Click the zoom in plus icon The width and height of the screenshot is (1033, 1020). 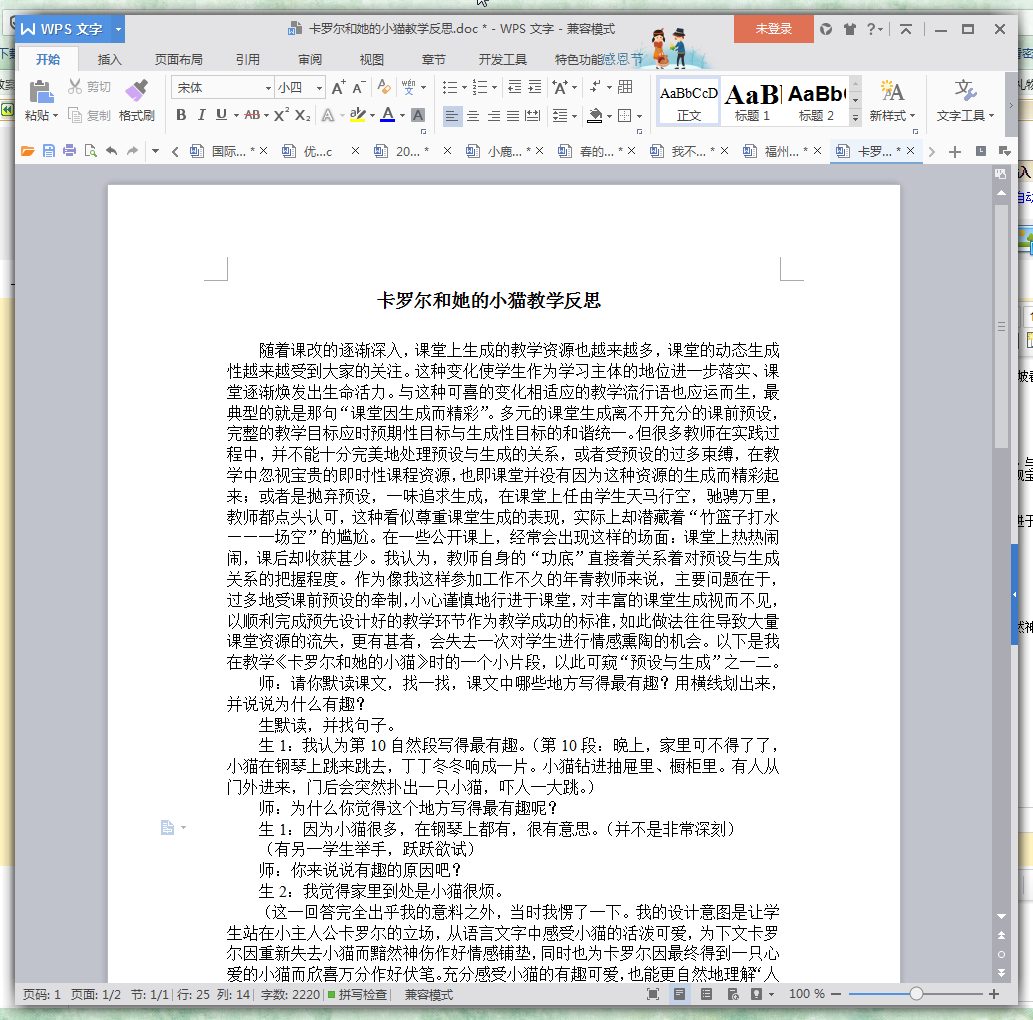pyautogui.click(x=993, y=994)
